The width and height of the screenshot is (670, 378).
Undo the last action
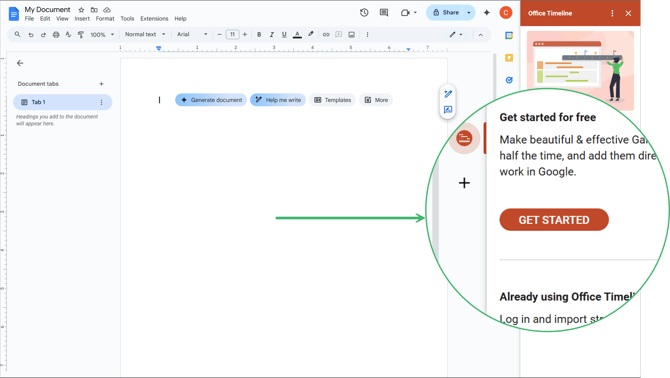point(31,35)
